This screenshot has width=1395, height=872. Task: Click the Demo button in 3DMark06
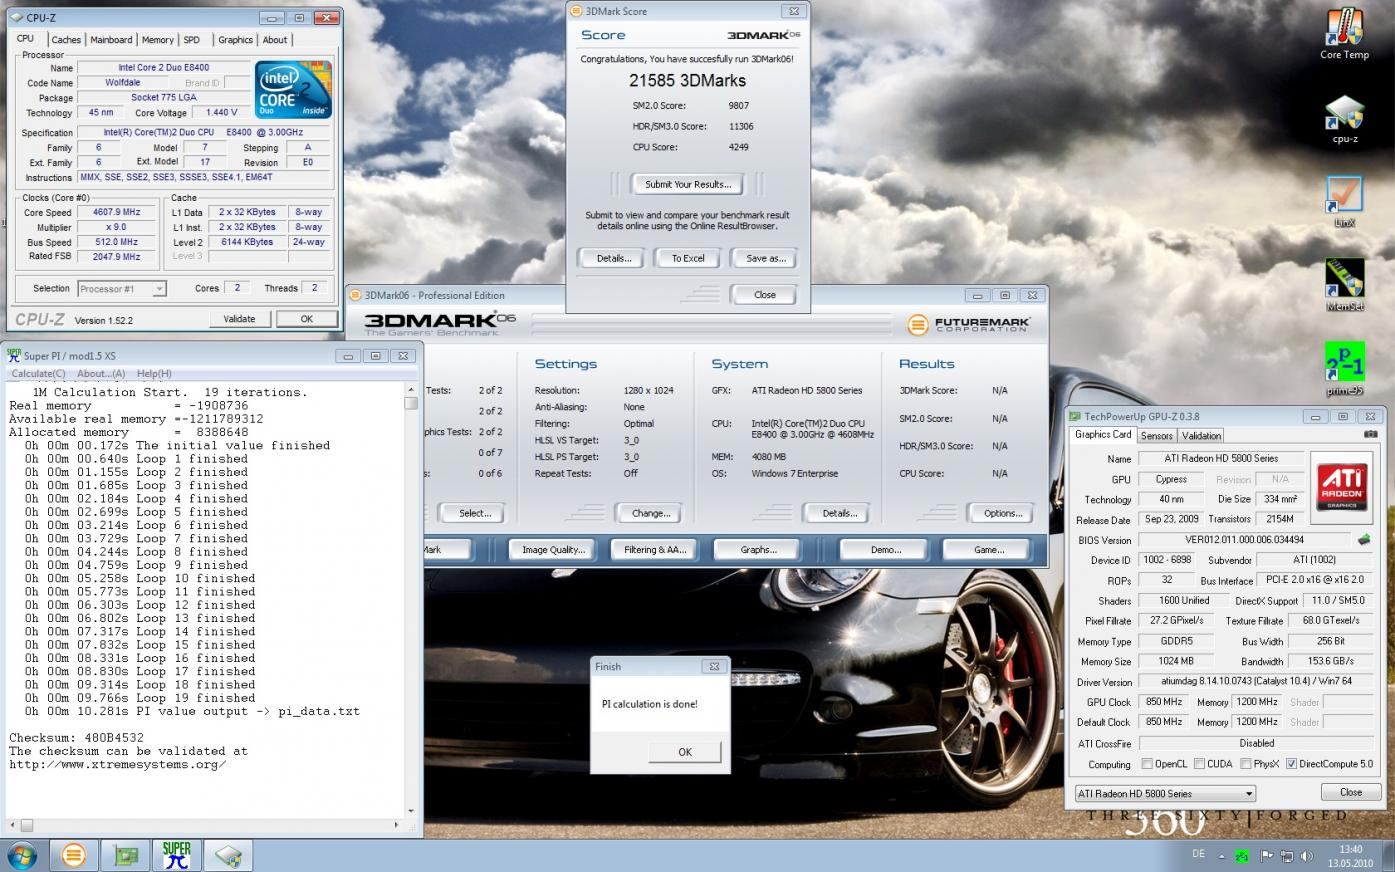[x=885, y=549]
